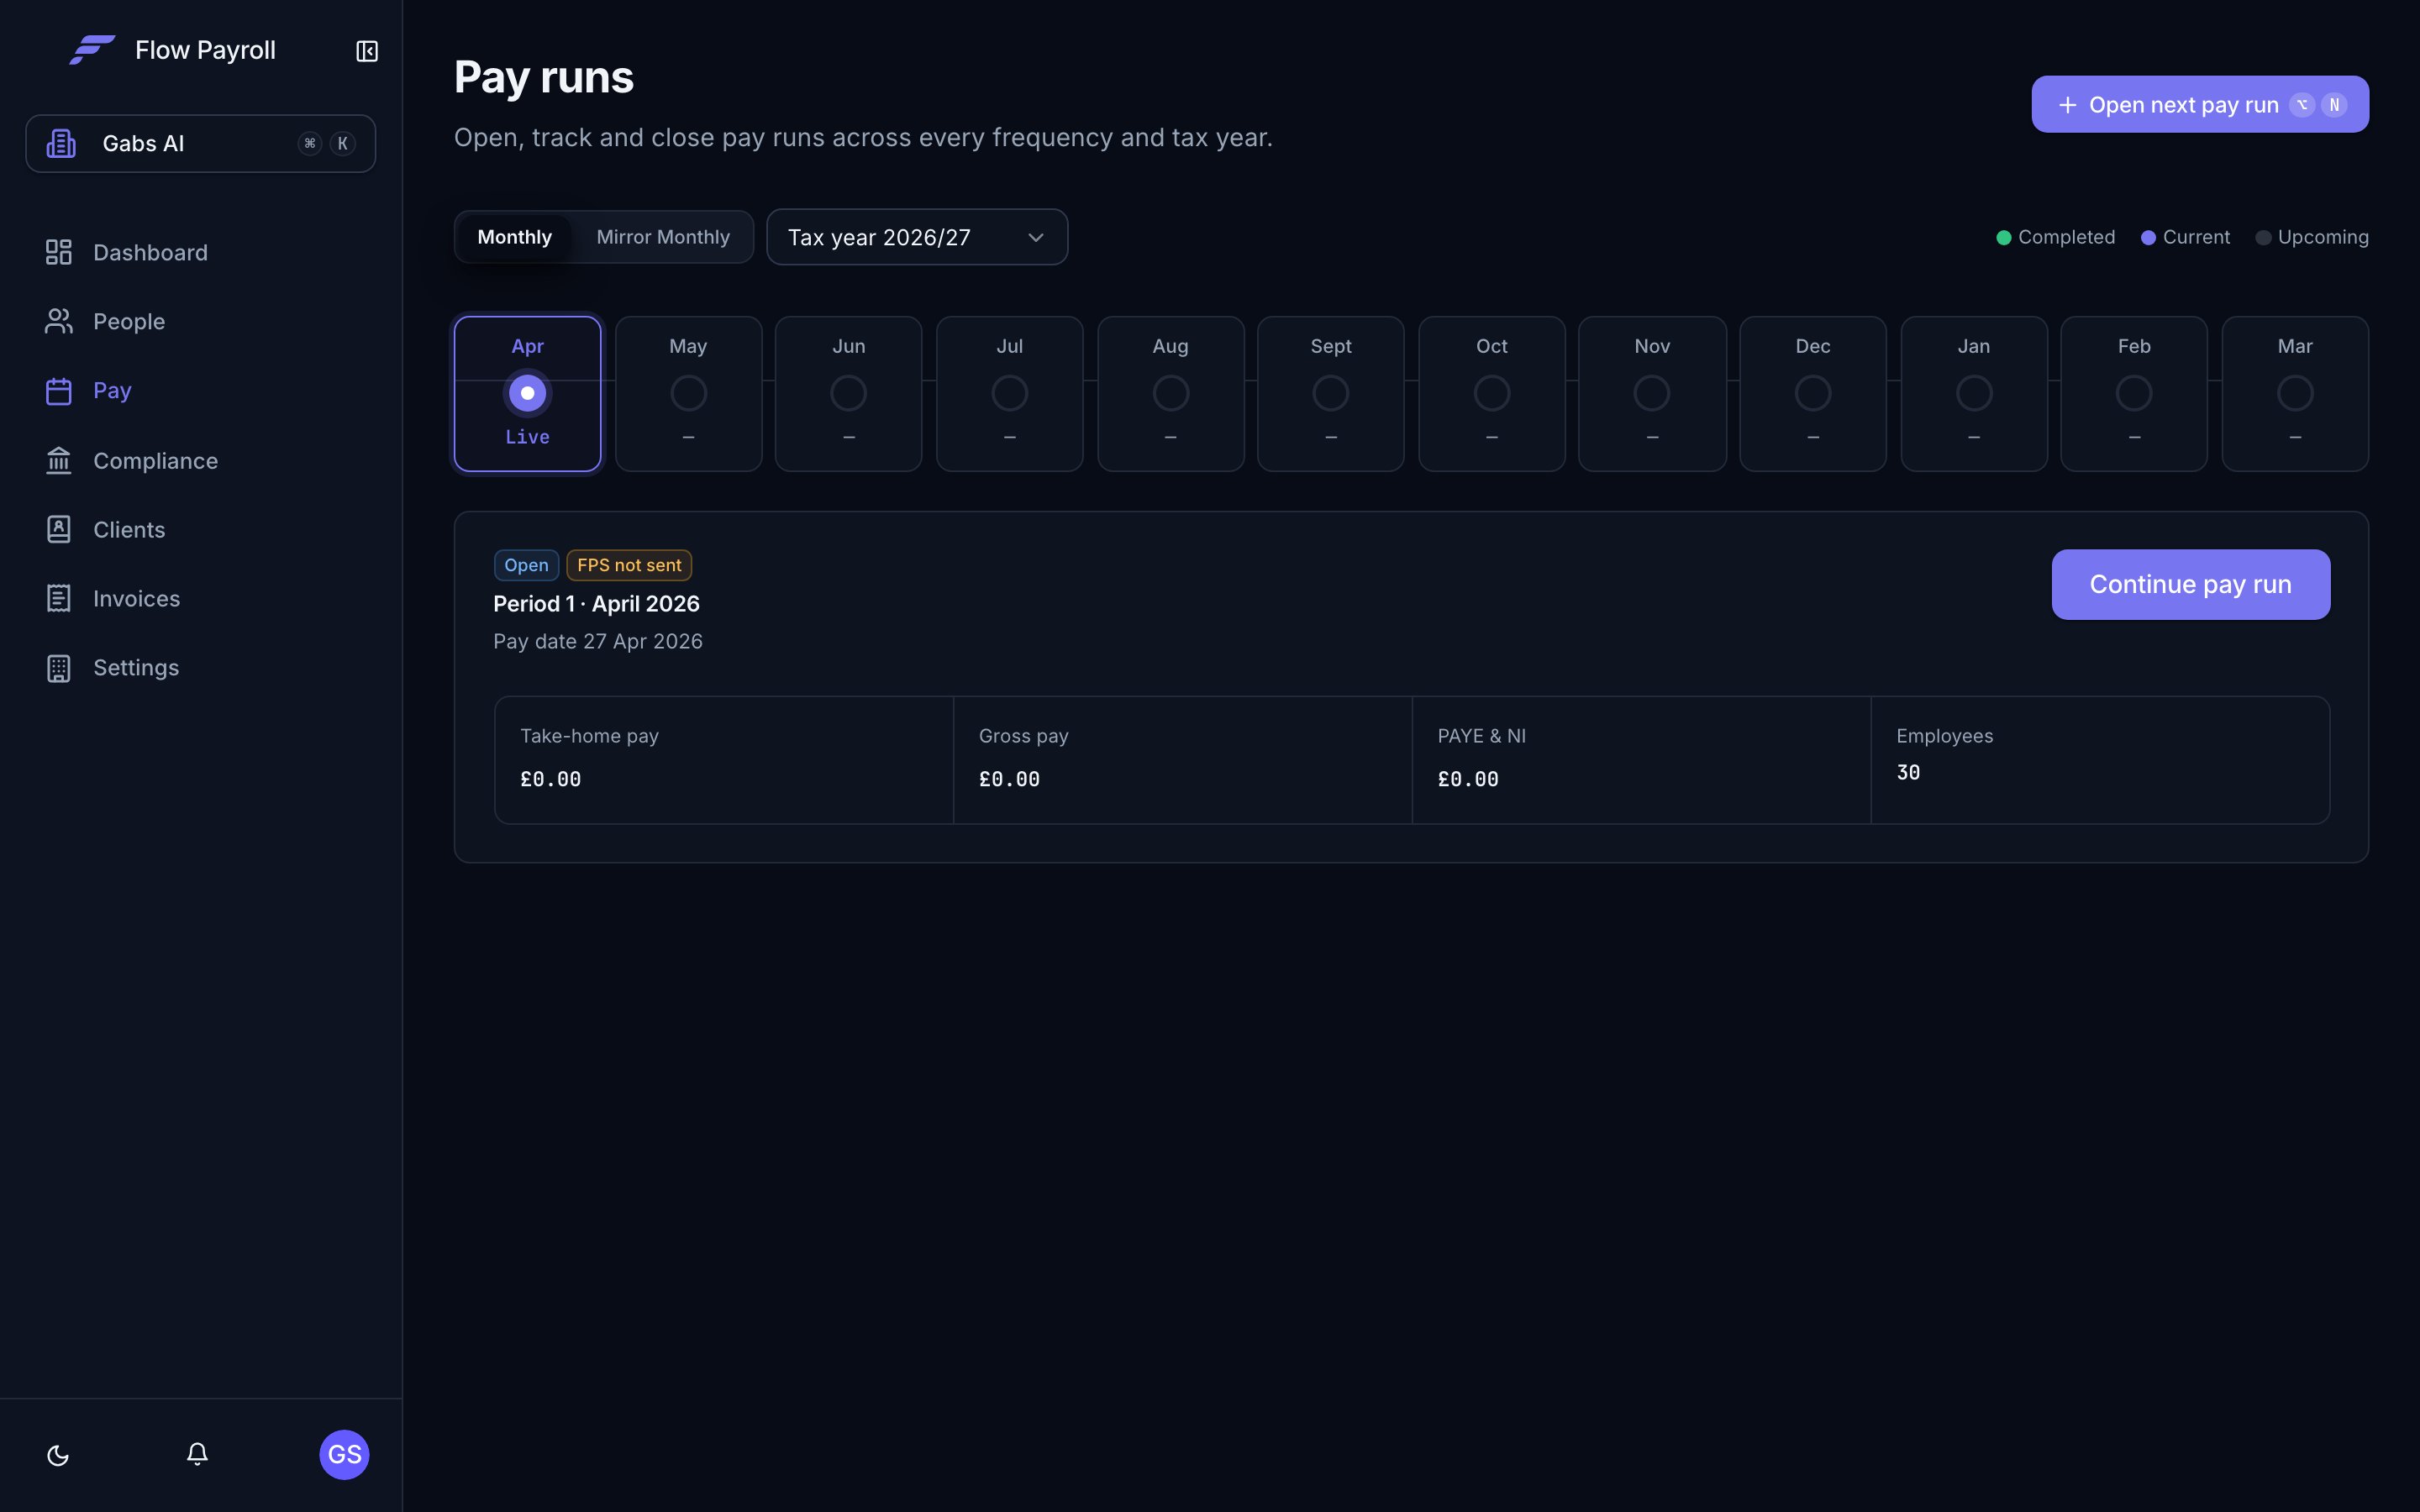Viewport: 2420px width, 1512px height.
Task: Click the Pay runs page title
Action: 543,77
